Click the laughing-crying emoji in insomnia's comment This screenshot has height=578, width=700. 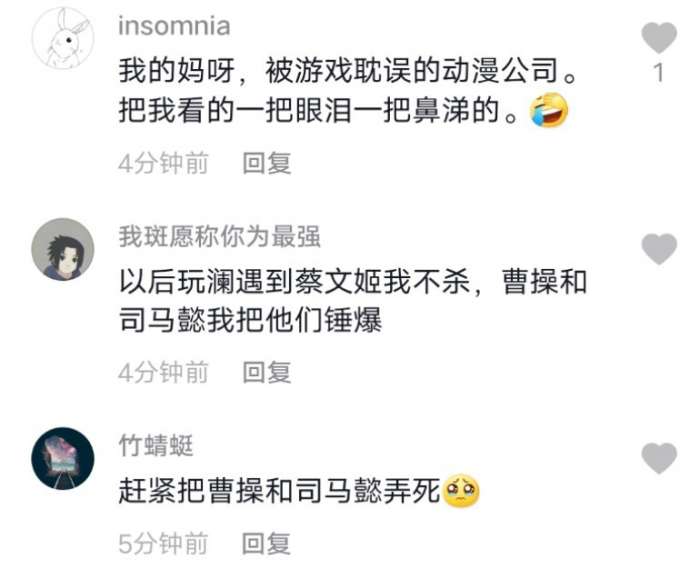549,110
